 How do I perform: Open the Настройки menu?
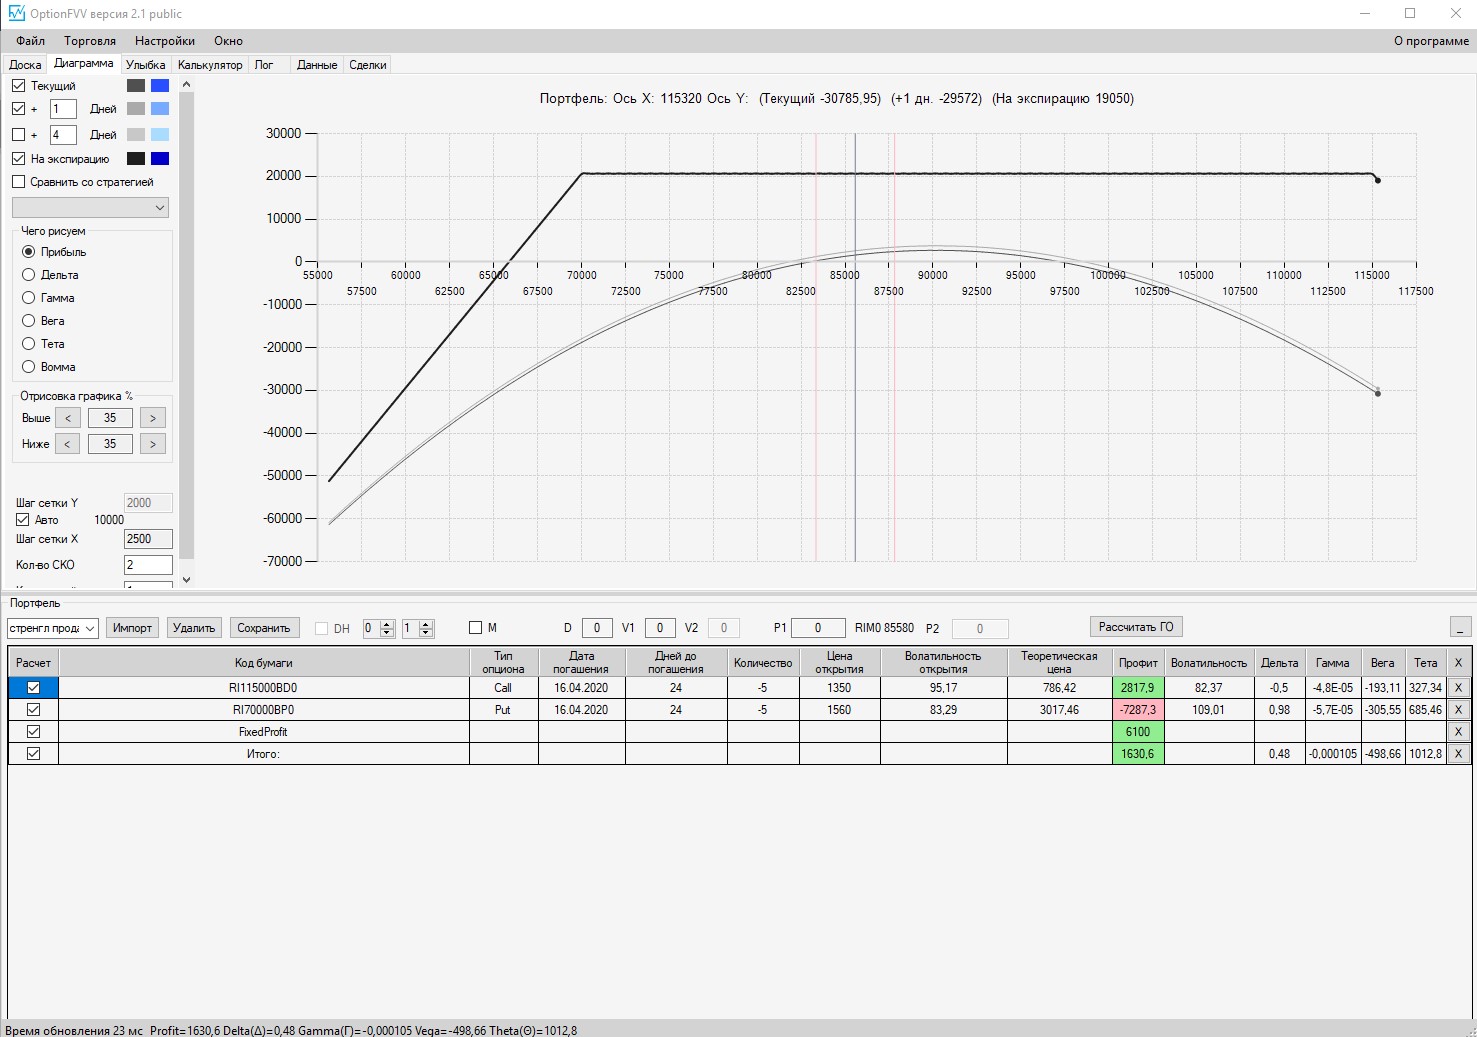click(165, 41)
